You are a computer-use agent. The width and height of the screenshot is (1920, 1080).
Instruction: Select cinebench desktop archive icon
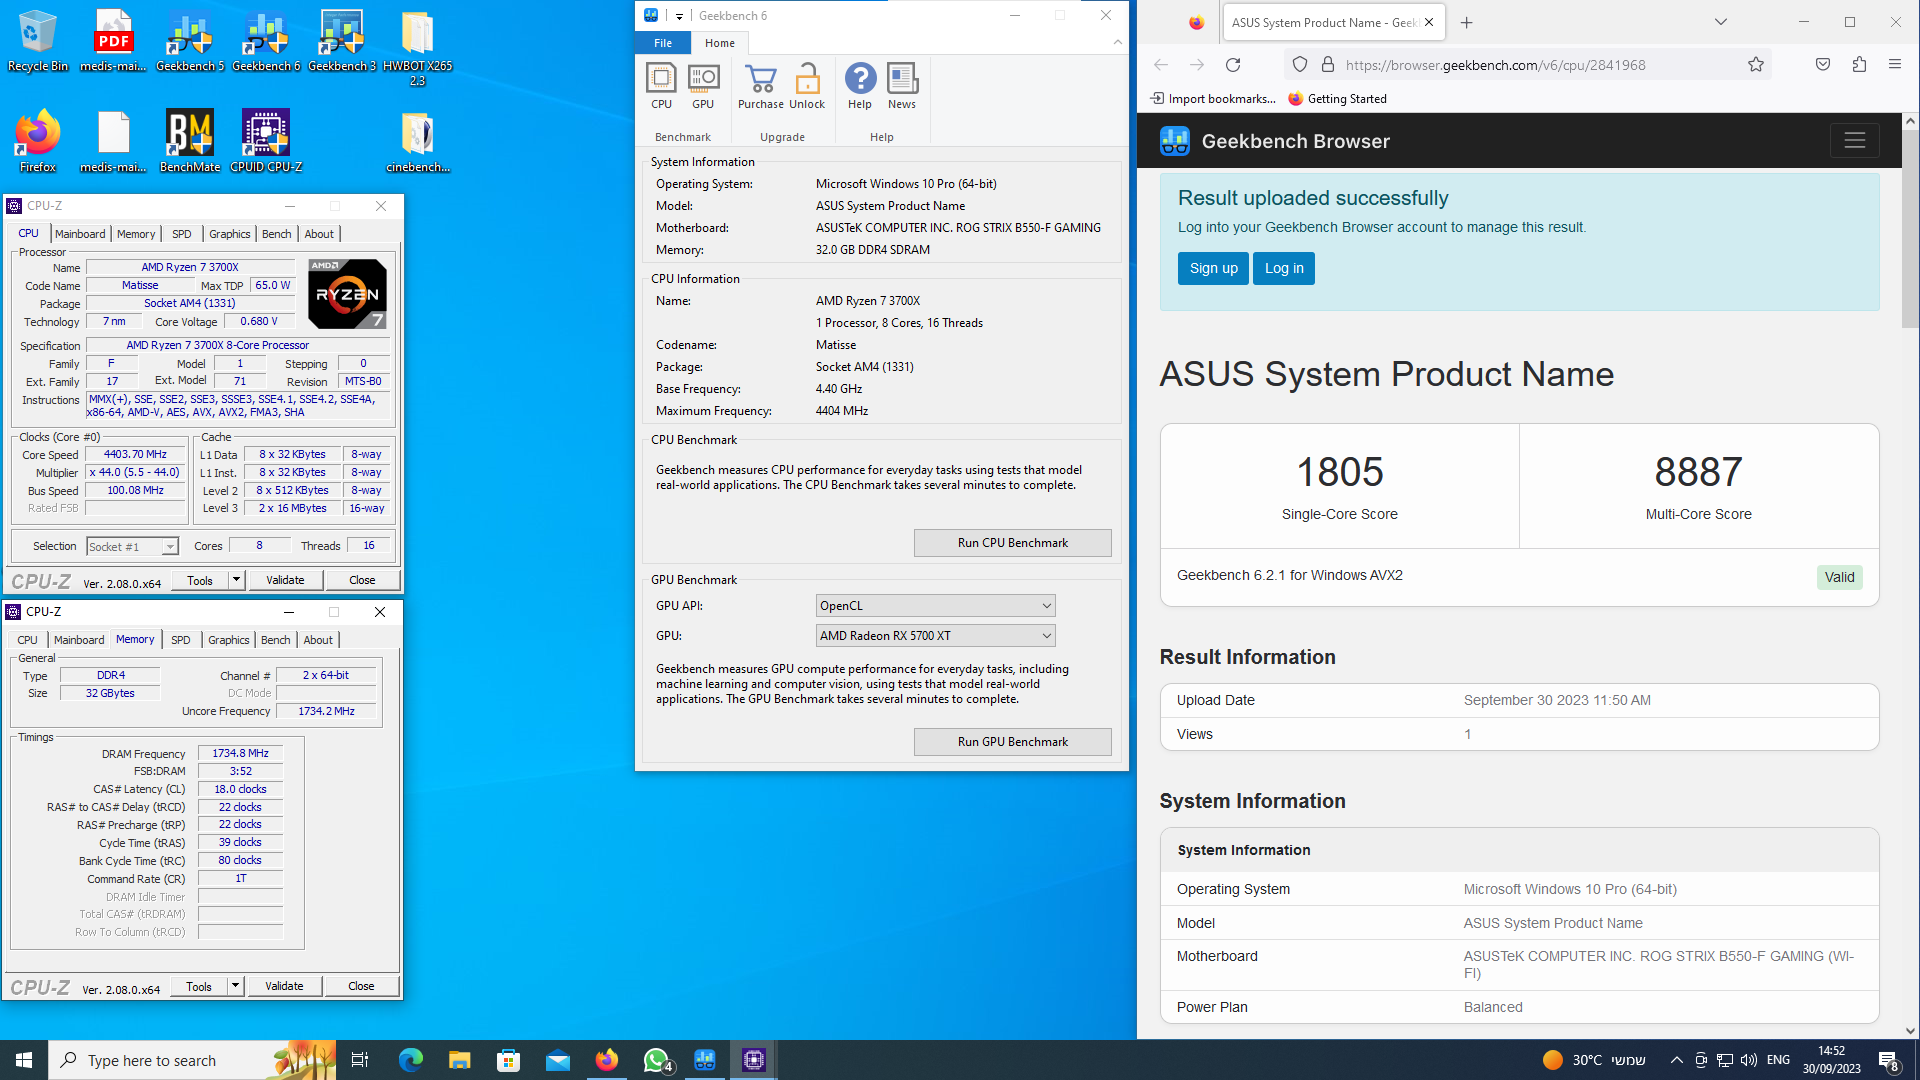[x=418, y=141]
